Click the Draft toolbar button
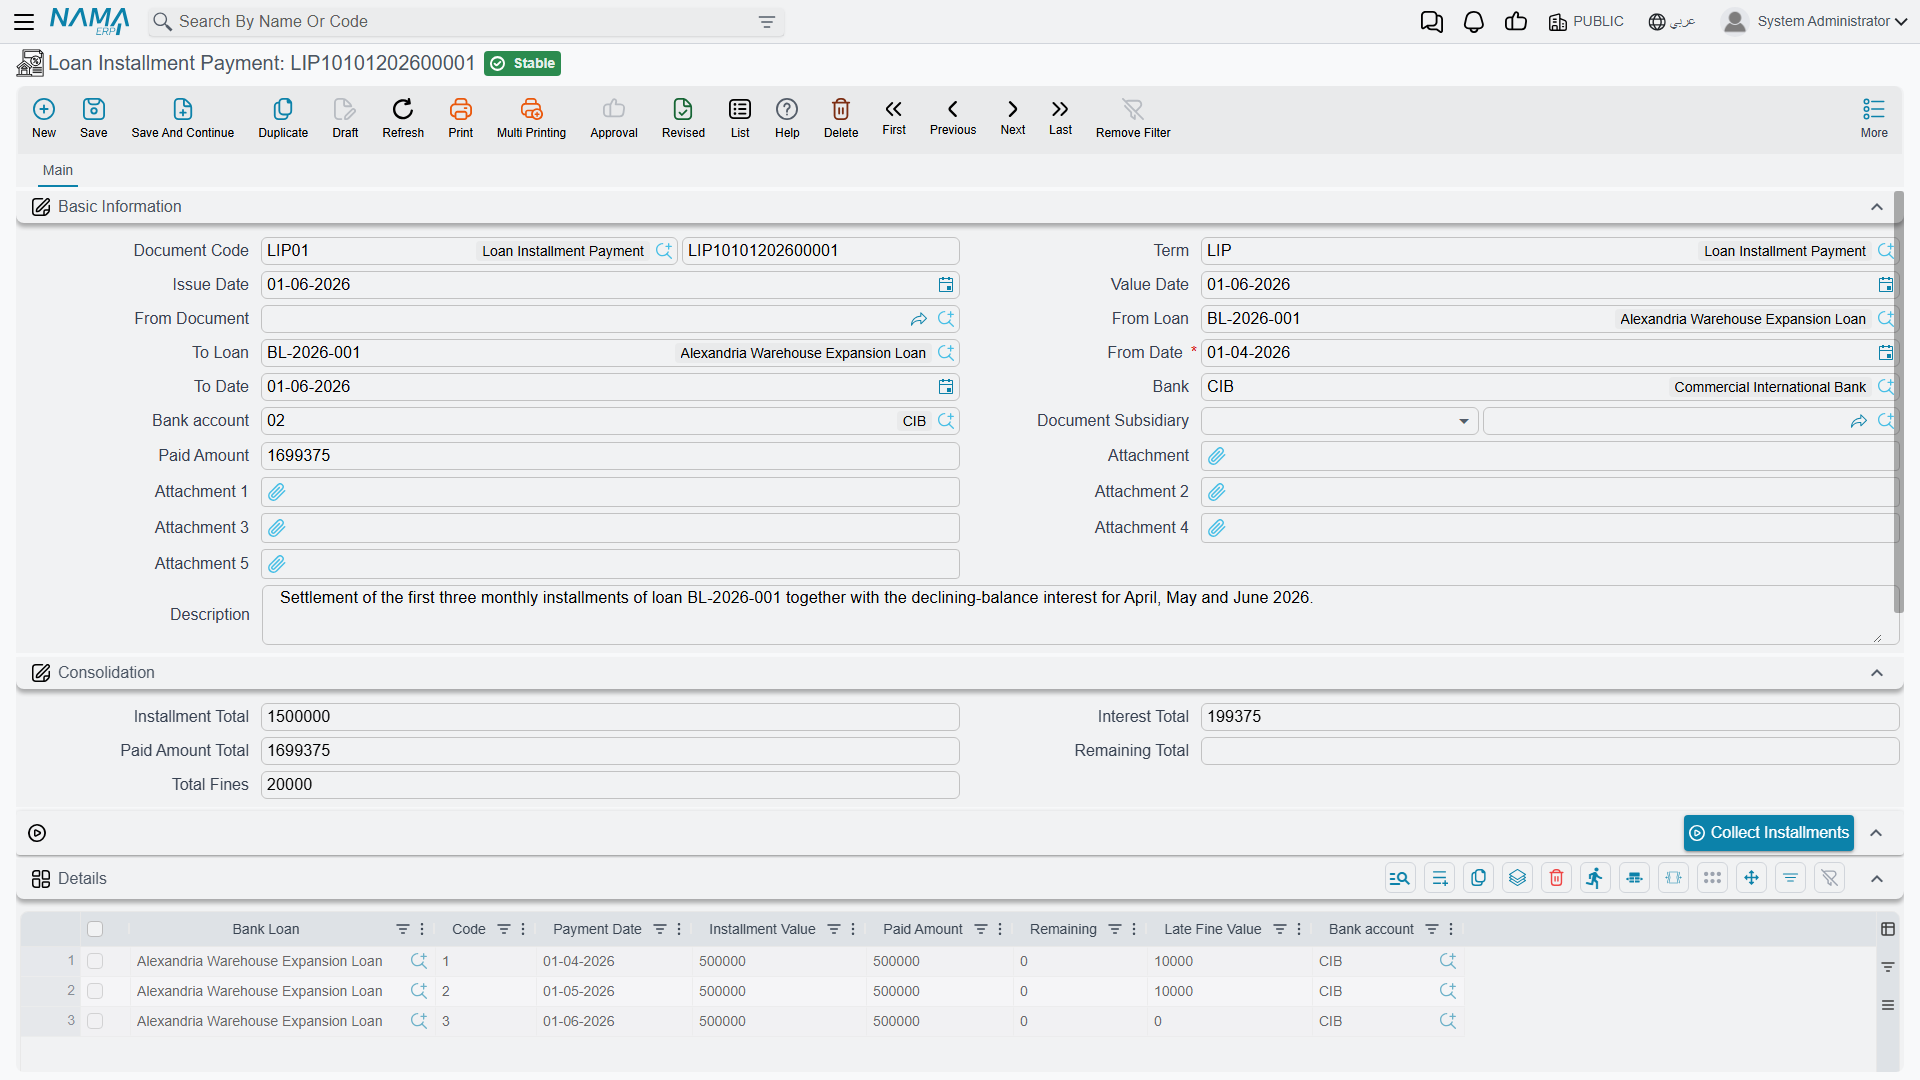Screen dimensions: 1920x1080 [345, 117]
